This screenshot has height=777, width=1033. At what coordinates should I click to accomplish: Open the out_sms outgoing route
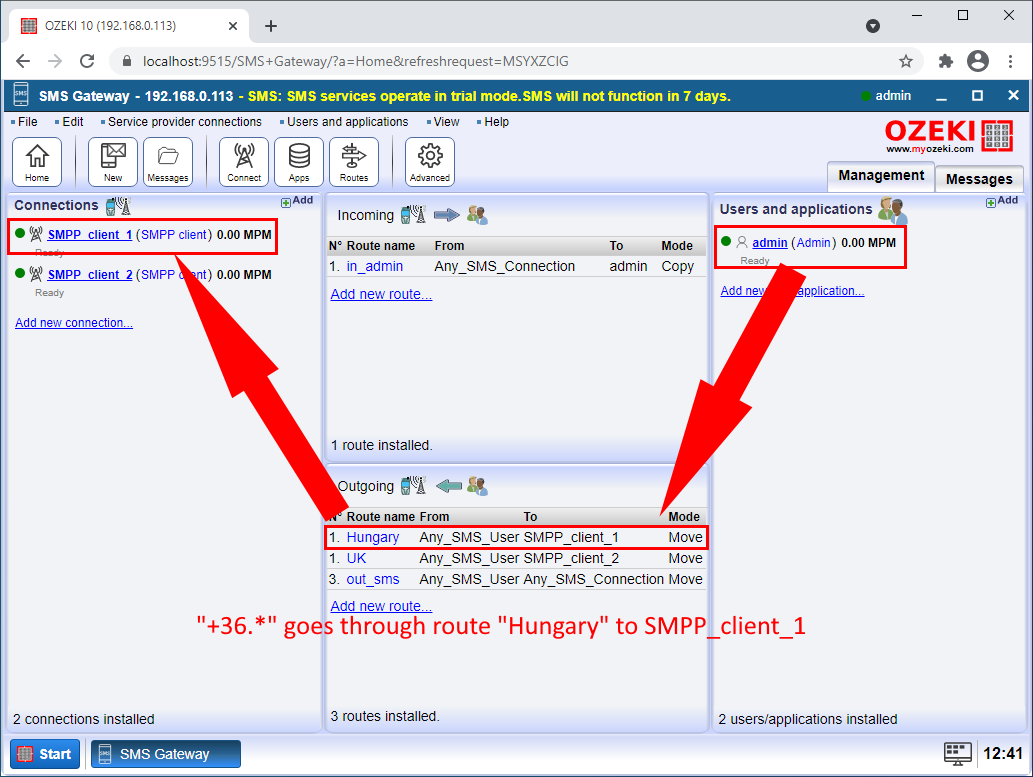click(x=373, y=579)
